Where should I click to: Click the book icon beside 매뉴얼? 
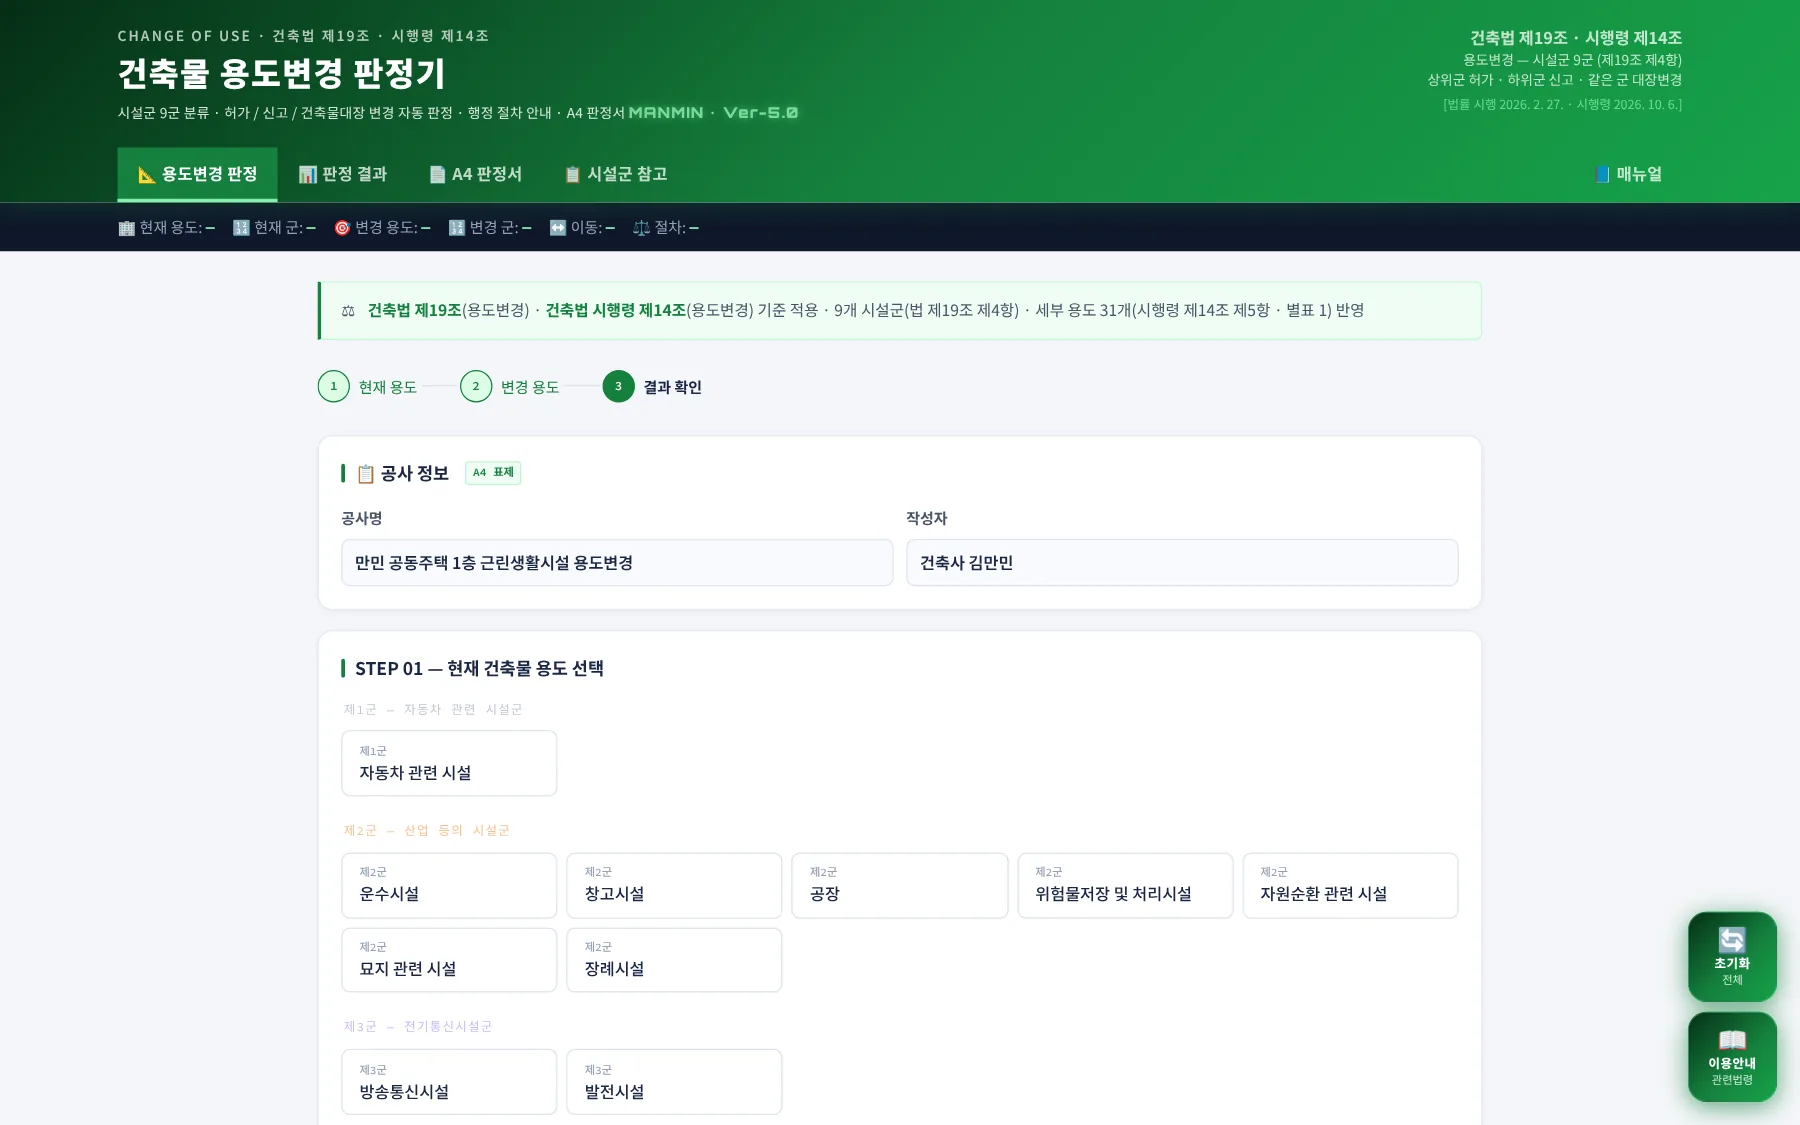(1603, 175)
